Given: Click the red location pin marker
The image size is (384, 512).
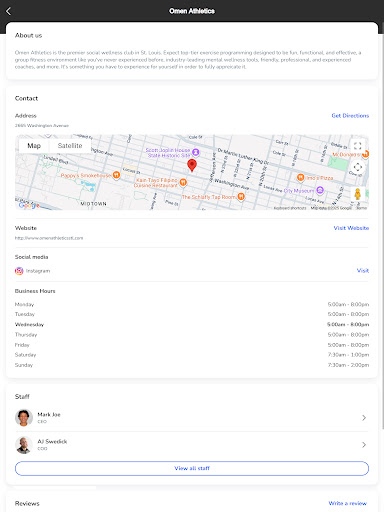Looking at the screenshot, I should click(x=192, y=165).
